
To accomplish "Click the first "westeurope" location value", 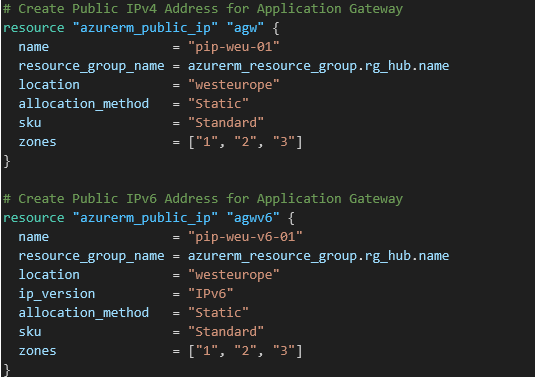I will point(234,85).
